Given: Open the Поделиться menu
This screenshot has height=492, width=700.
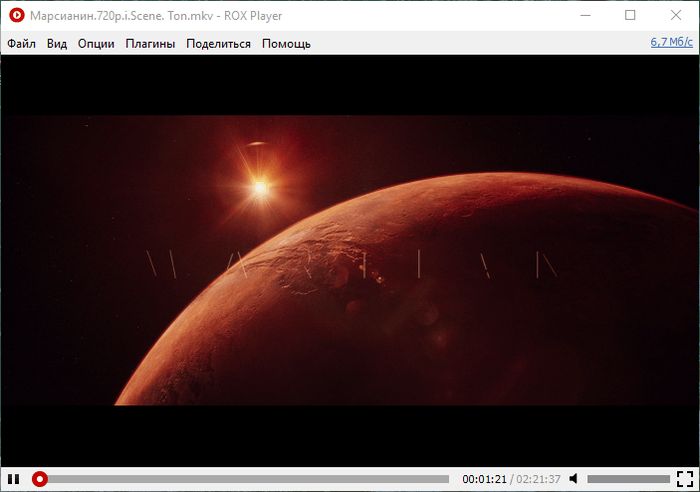Looking at the screenshot, I should pyautogui.click(x=218, y=43).
